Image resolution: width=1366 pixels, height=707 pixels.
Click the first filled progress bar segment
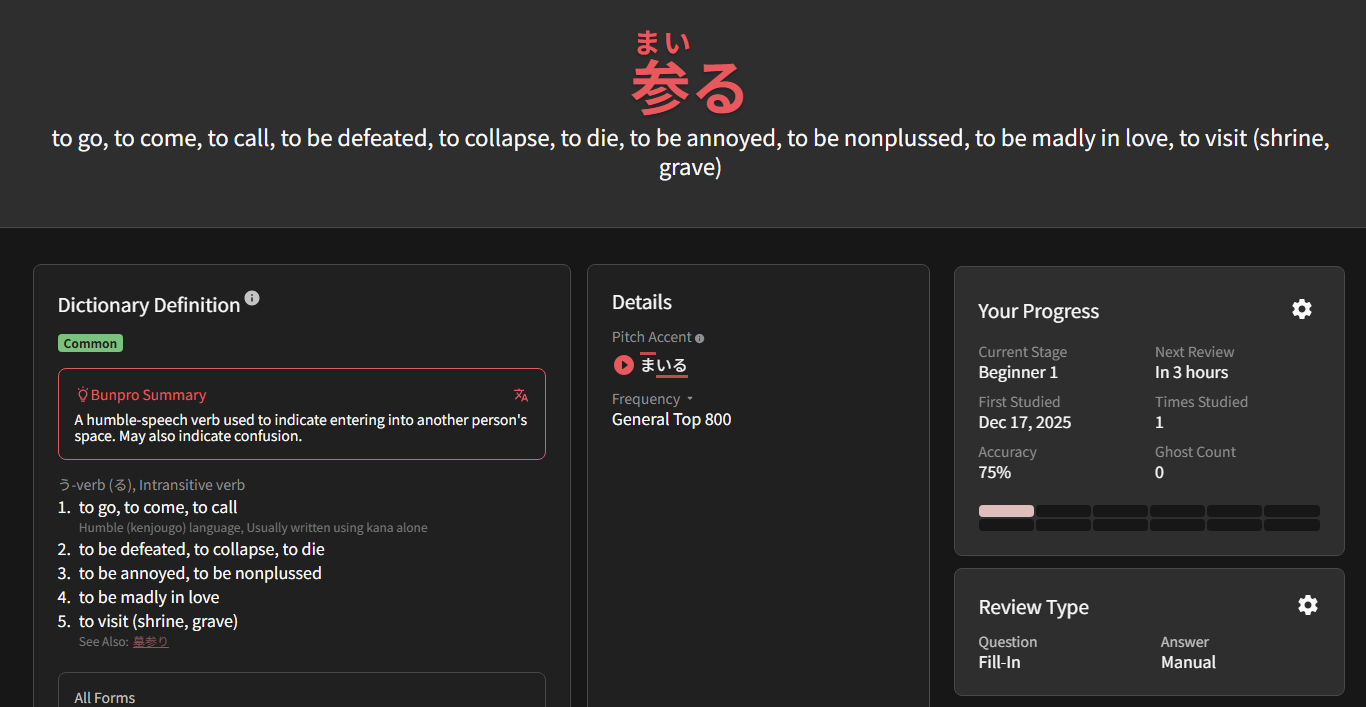pos(1006,511)
